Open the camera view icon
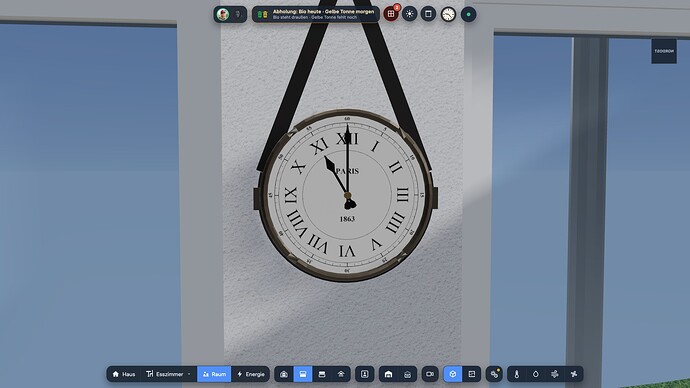The height and width of the screenshot is (388, 690). pyautogui.click(x=430, y=374)
